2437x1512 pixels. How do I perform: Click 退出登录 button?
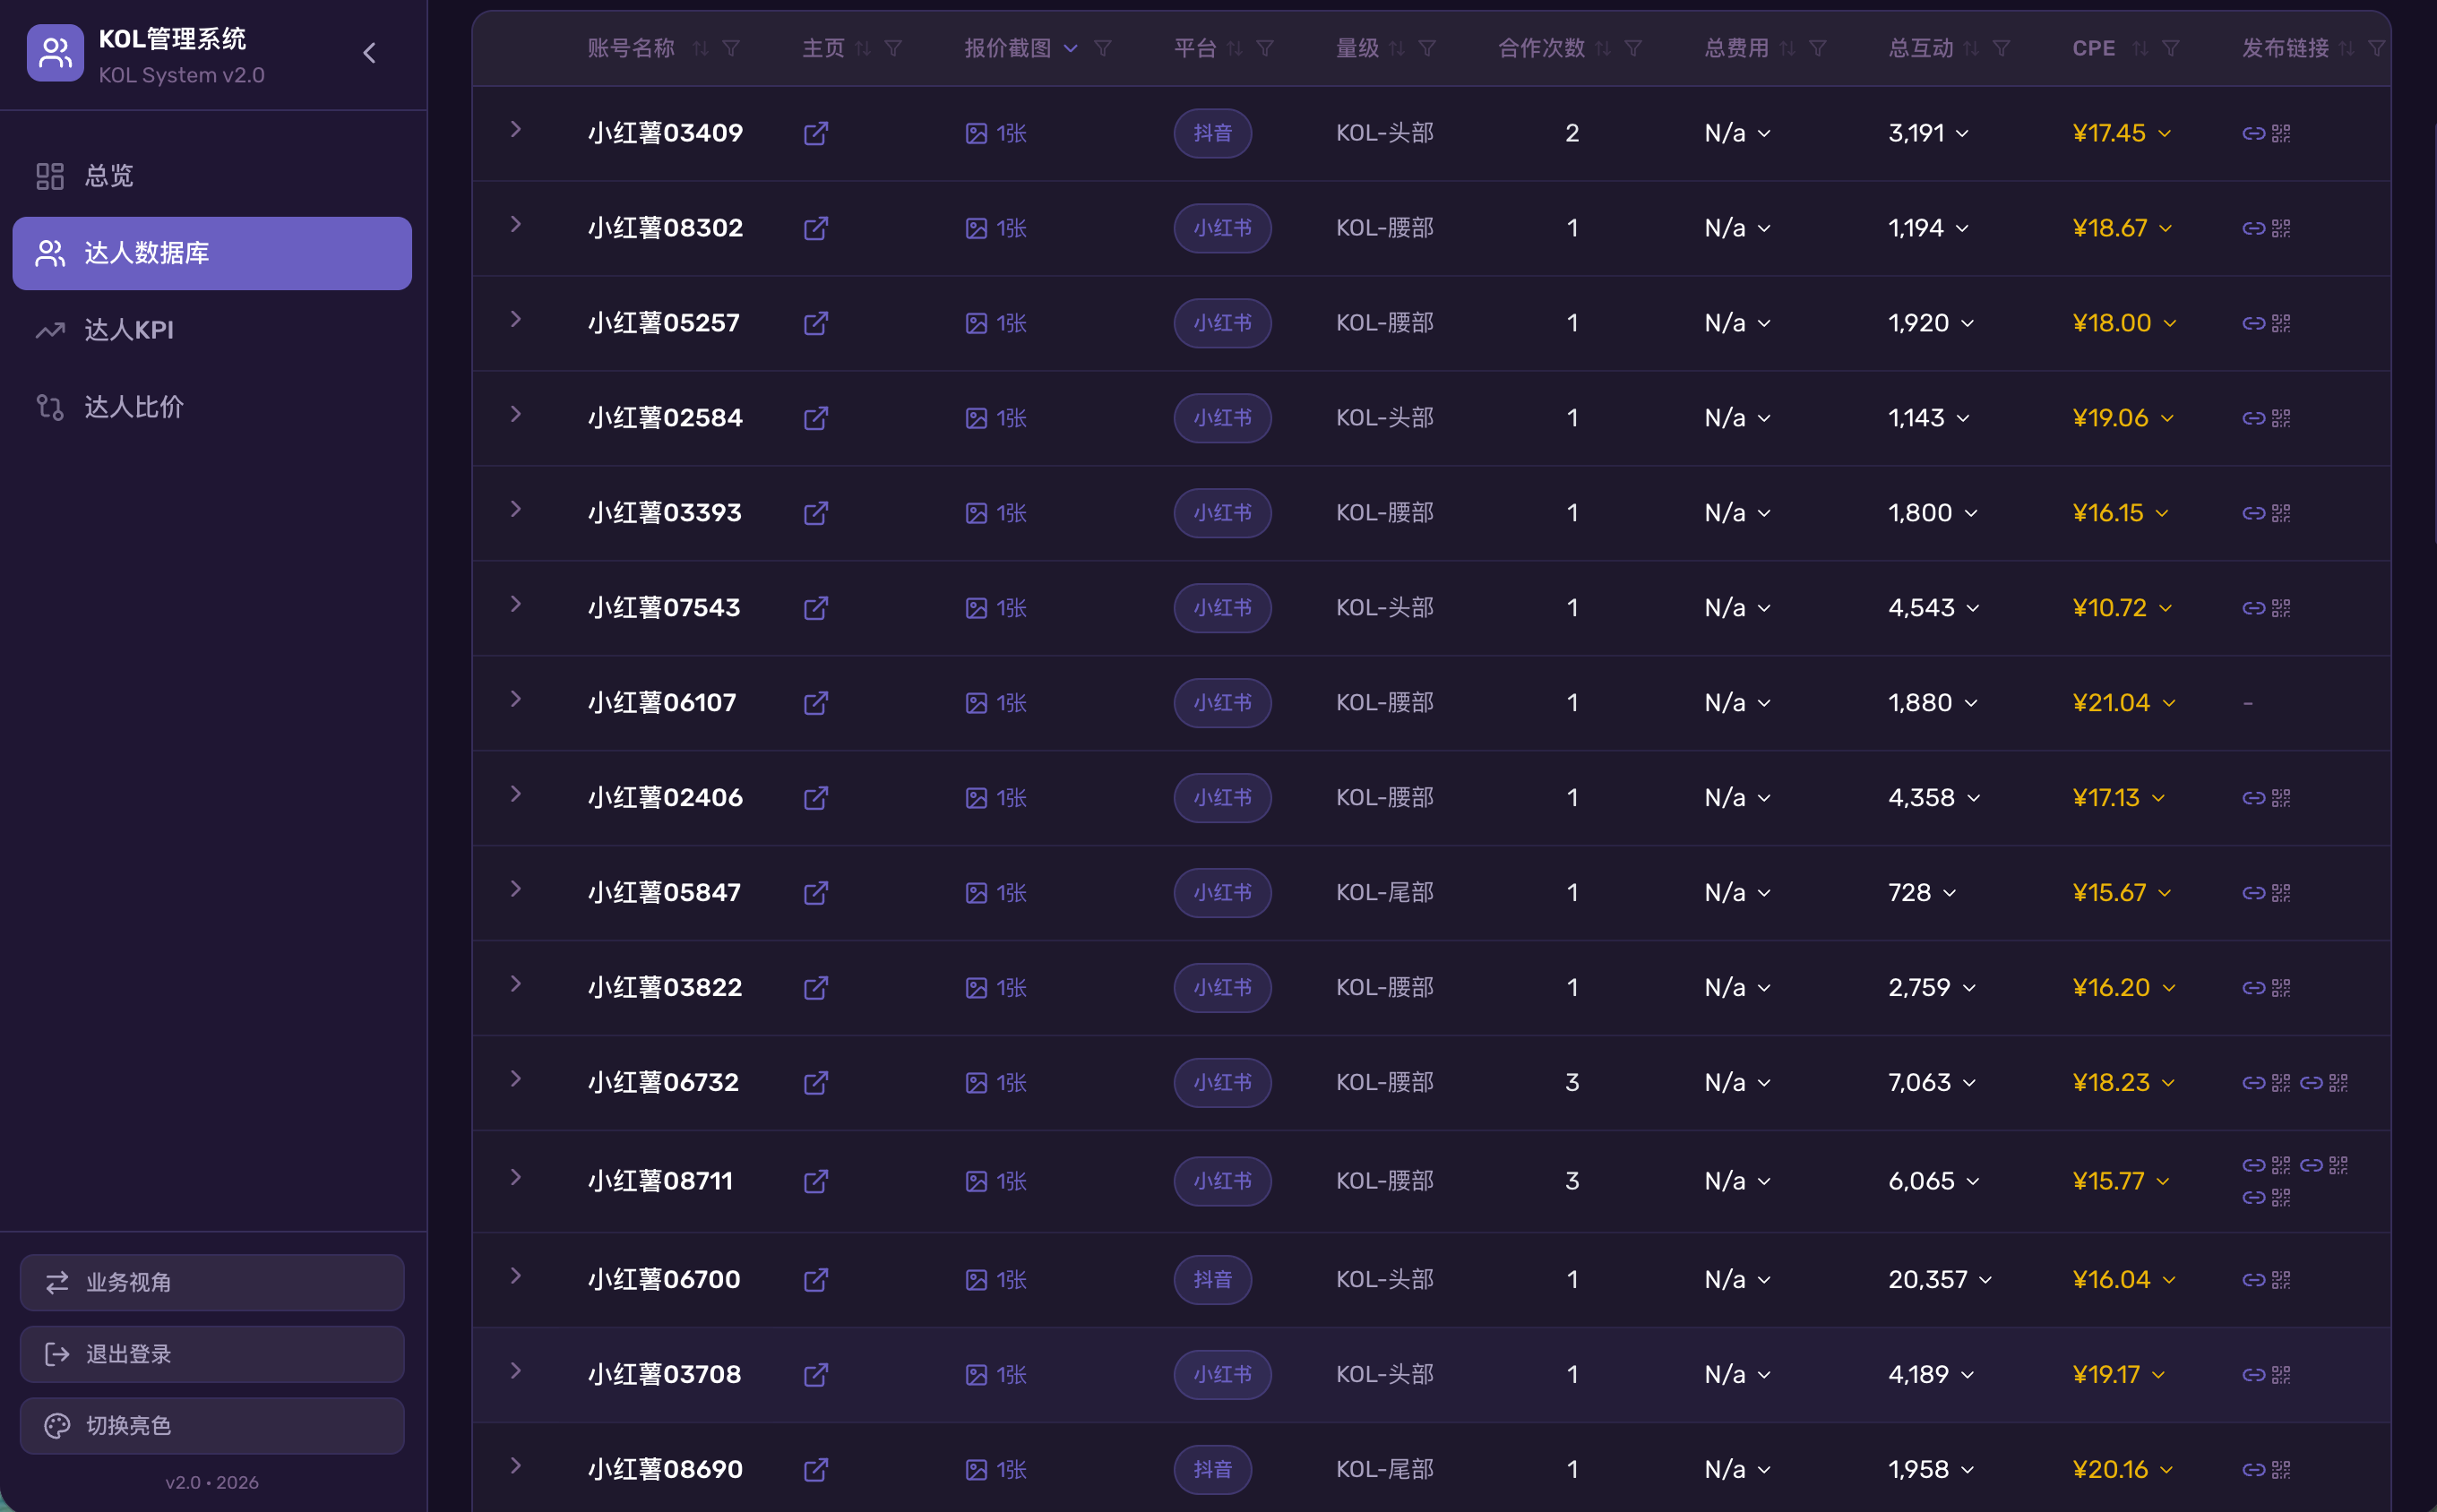click(212, 1354)
